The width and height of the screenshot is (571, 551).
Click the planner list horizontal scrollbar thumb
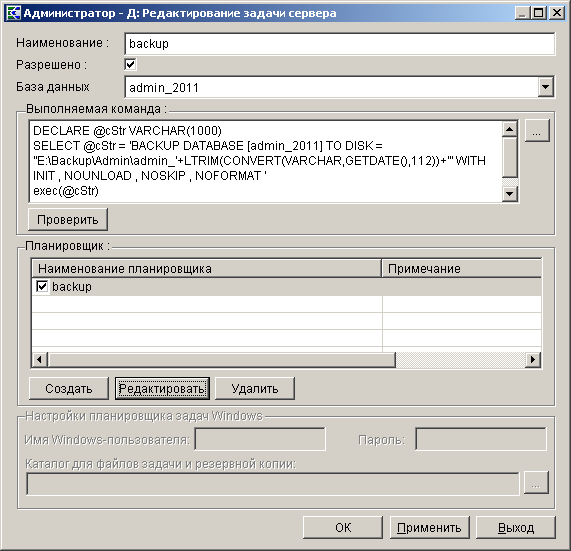(222, 360)
